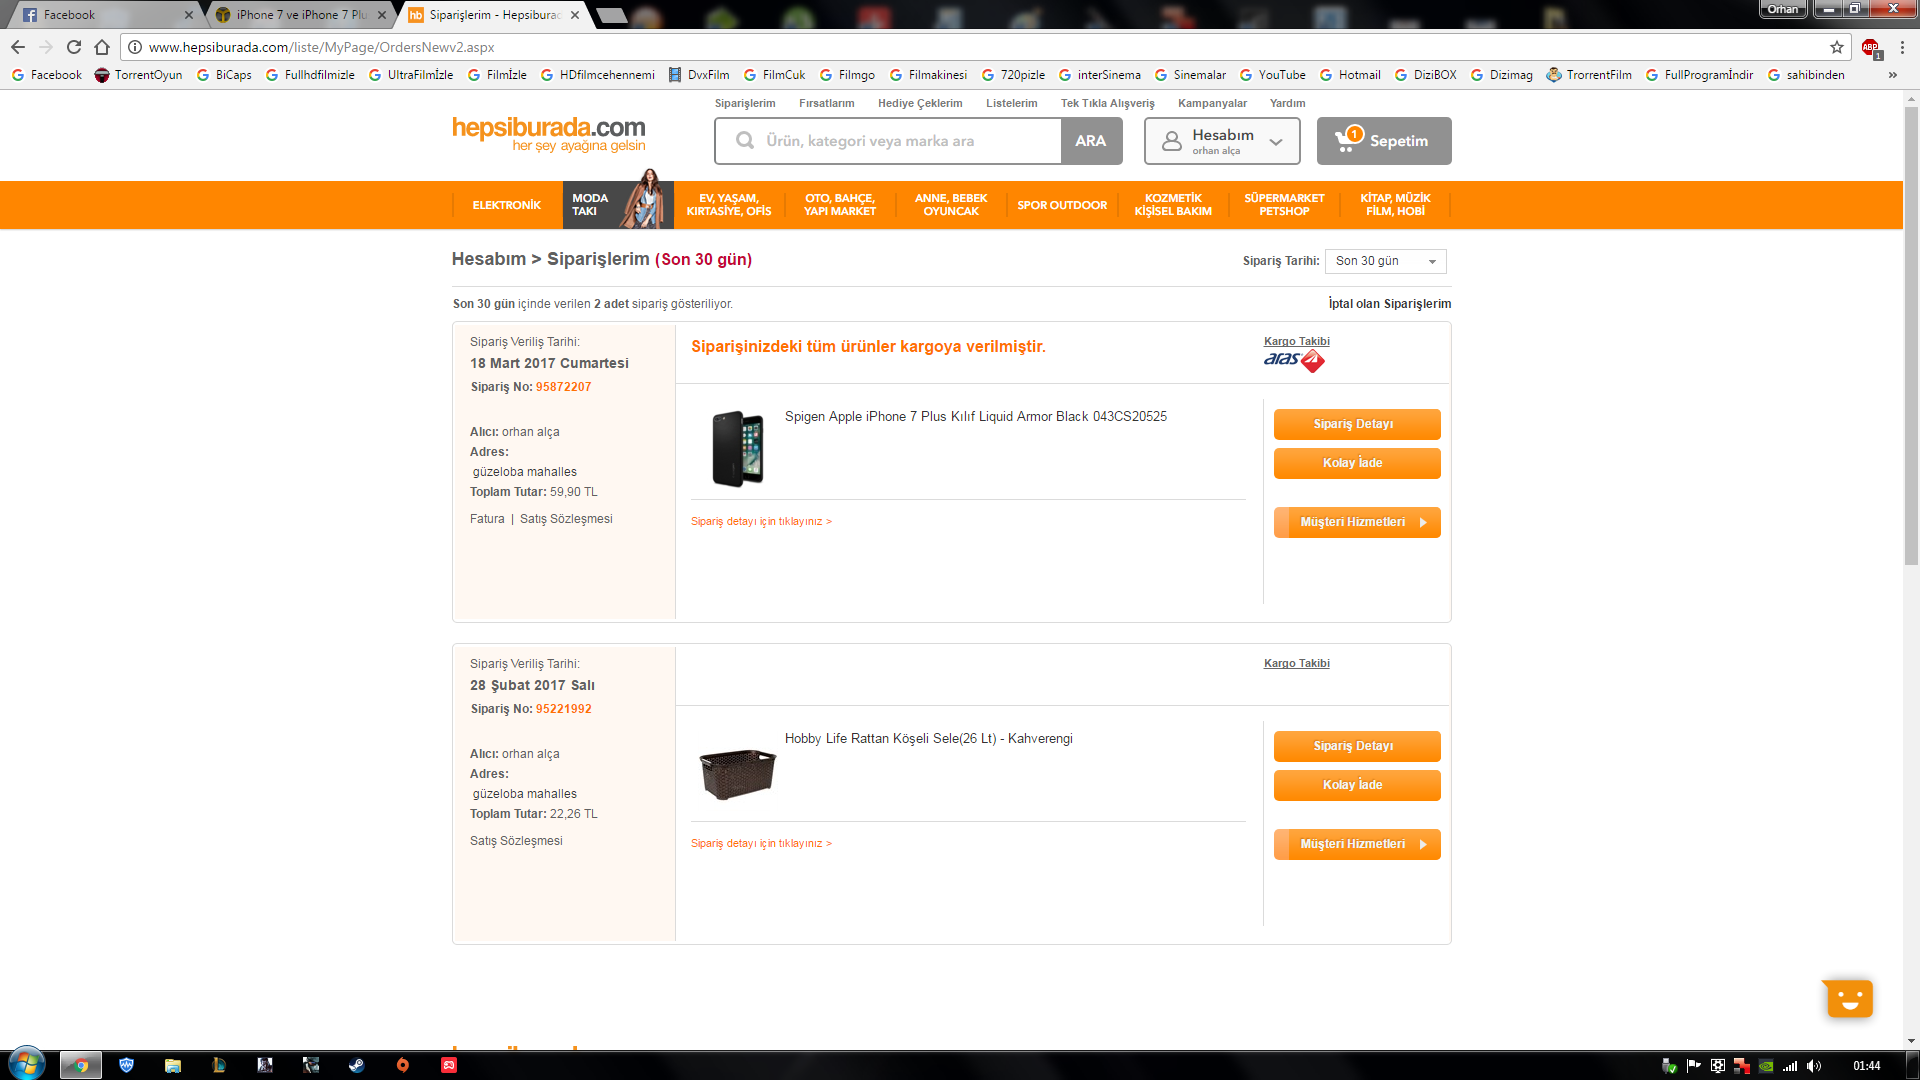Click 'Sipariş detayı için tıklayınız' under Spigen case
1920x1080 pixels.
[761, 522]
